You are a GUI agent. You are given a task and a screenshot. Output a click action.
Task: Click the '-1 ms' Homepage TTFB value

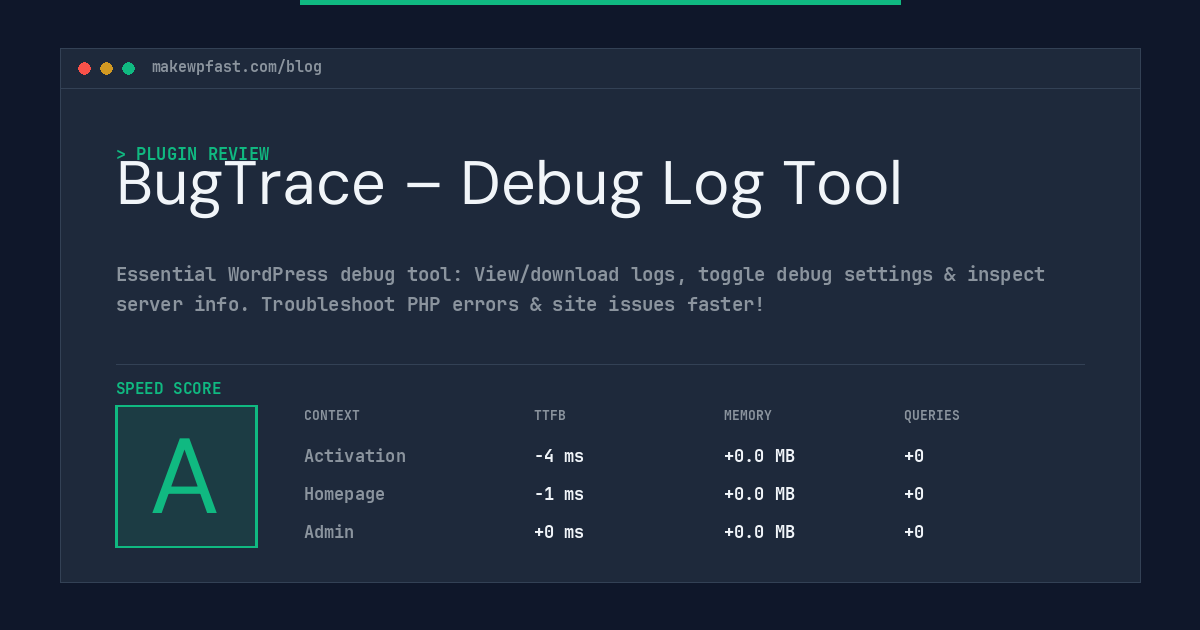[x=559, y=494]
